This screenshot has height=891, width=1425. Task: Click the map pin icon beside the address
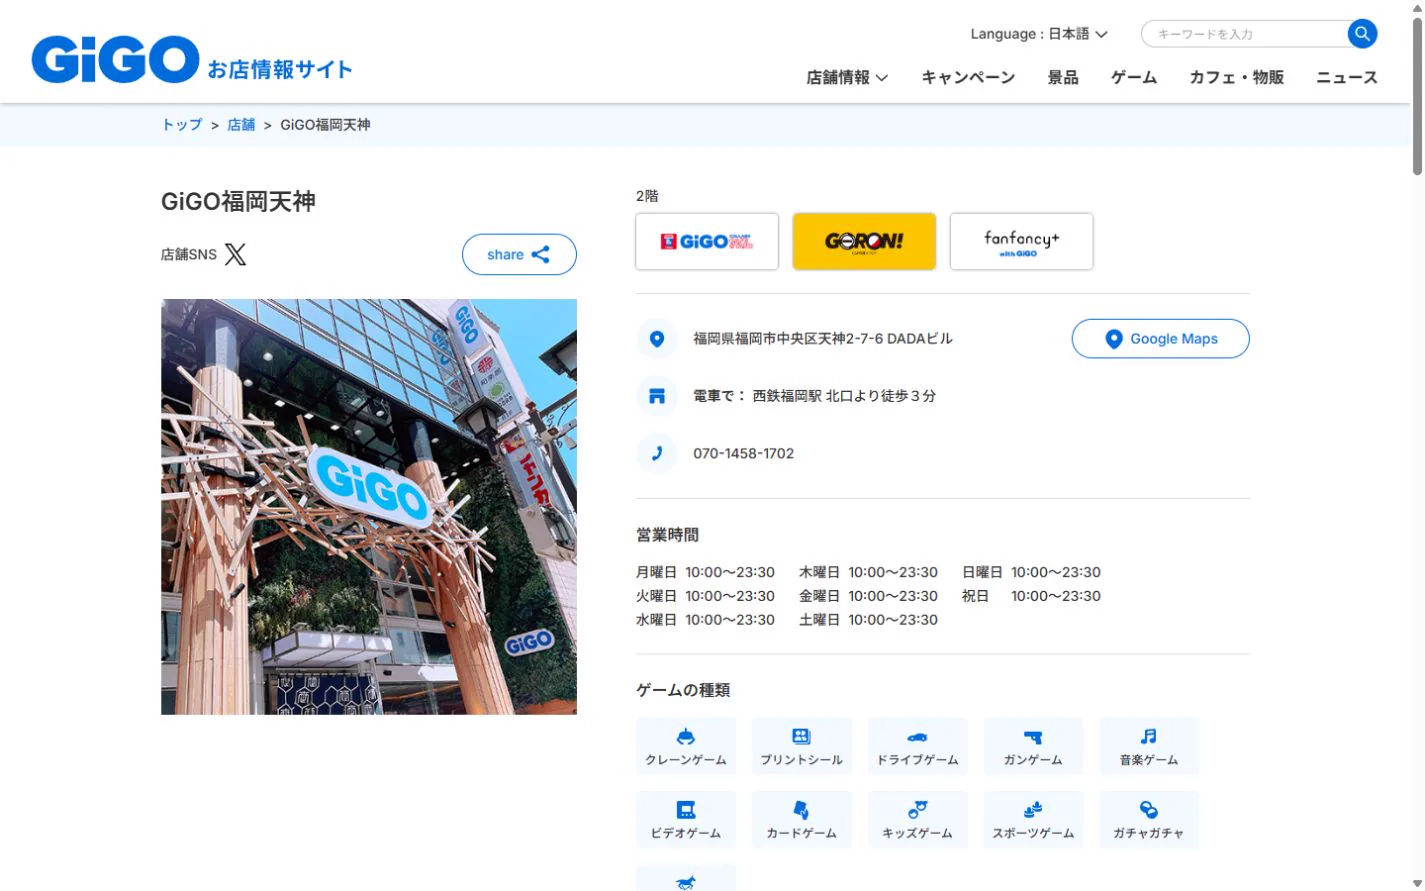tap(657, 339)
